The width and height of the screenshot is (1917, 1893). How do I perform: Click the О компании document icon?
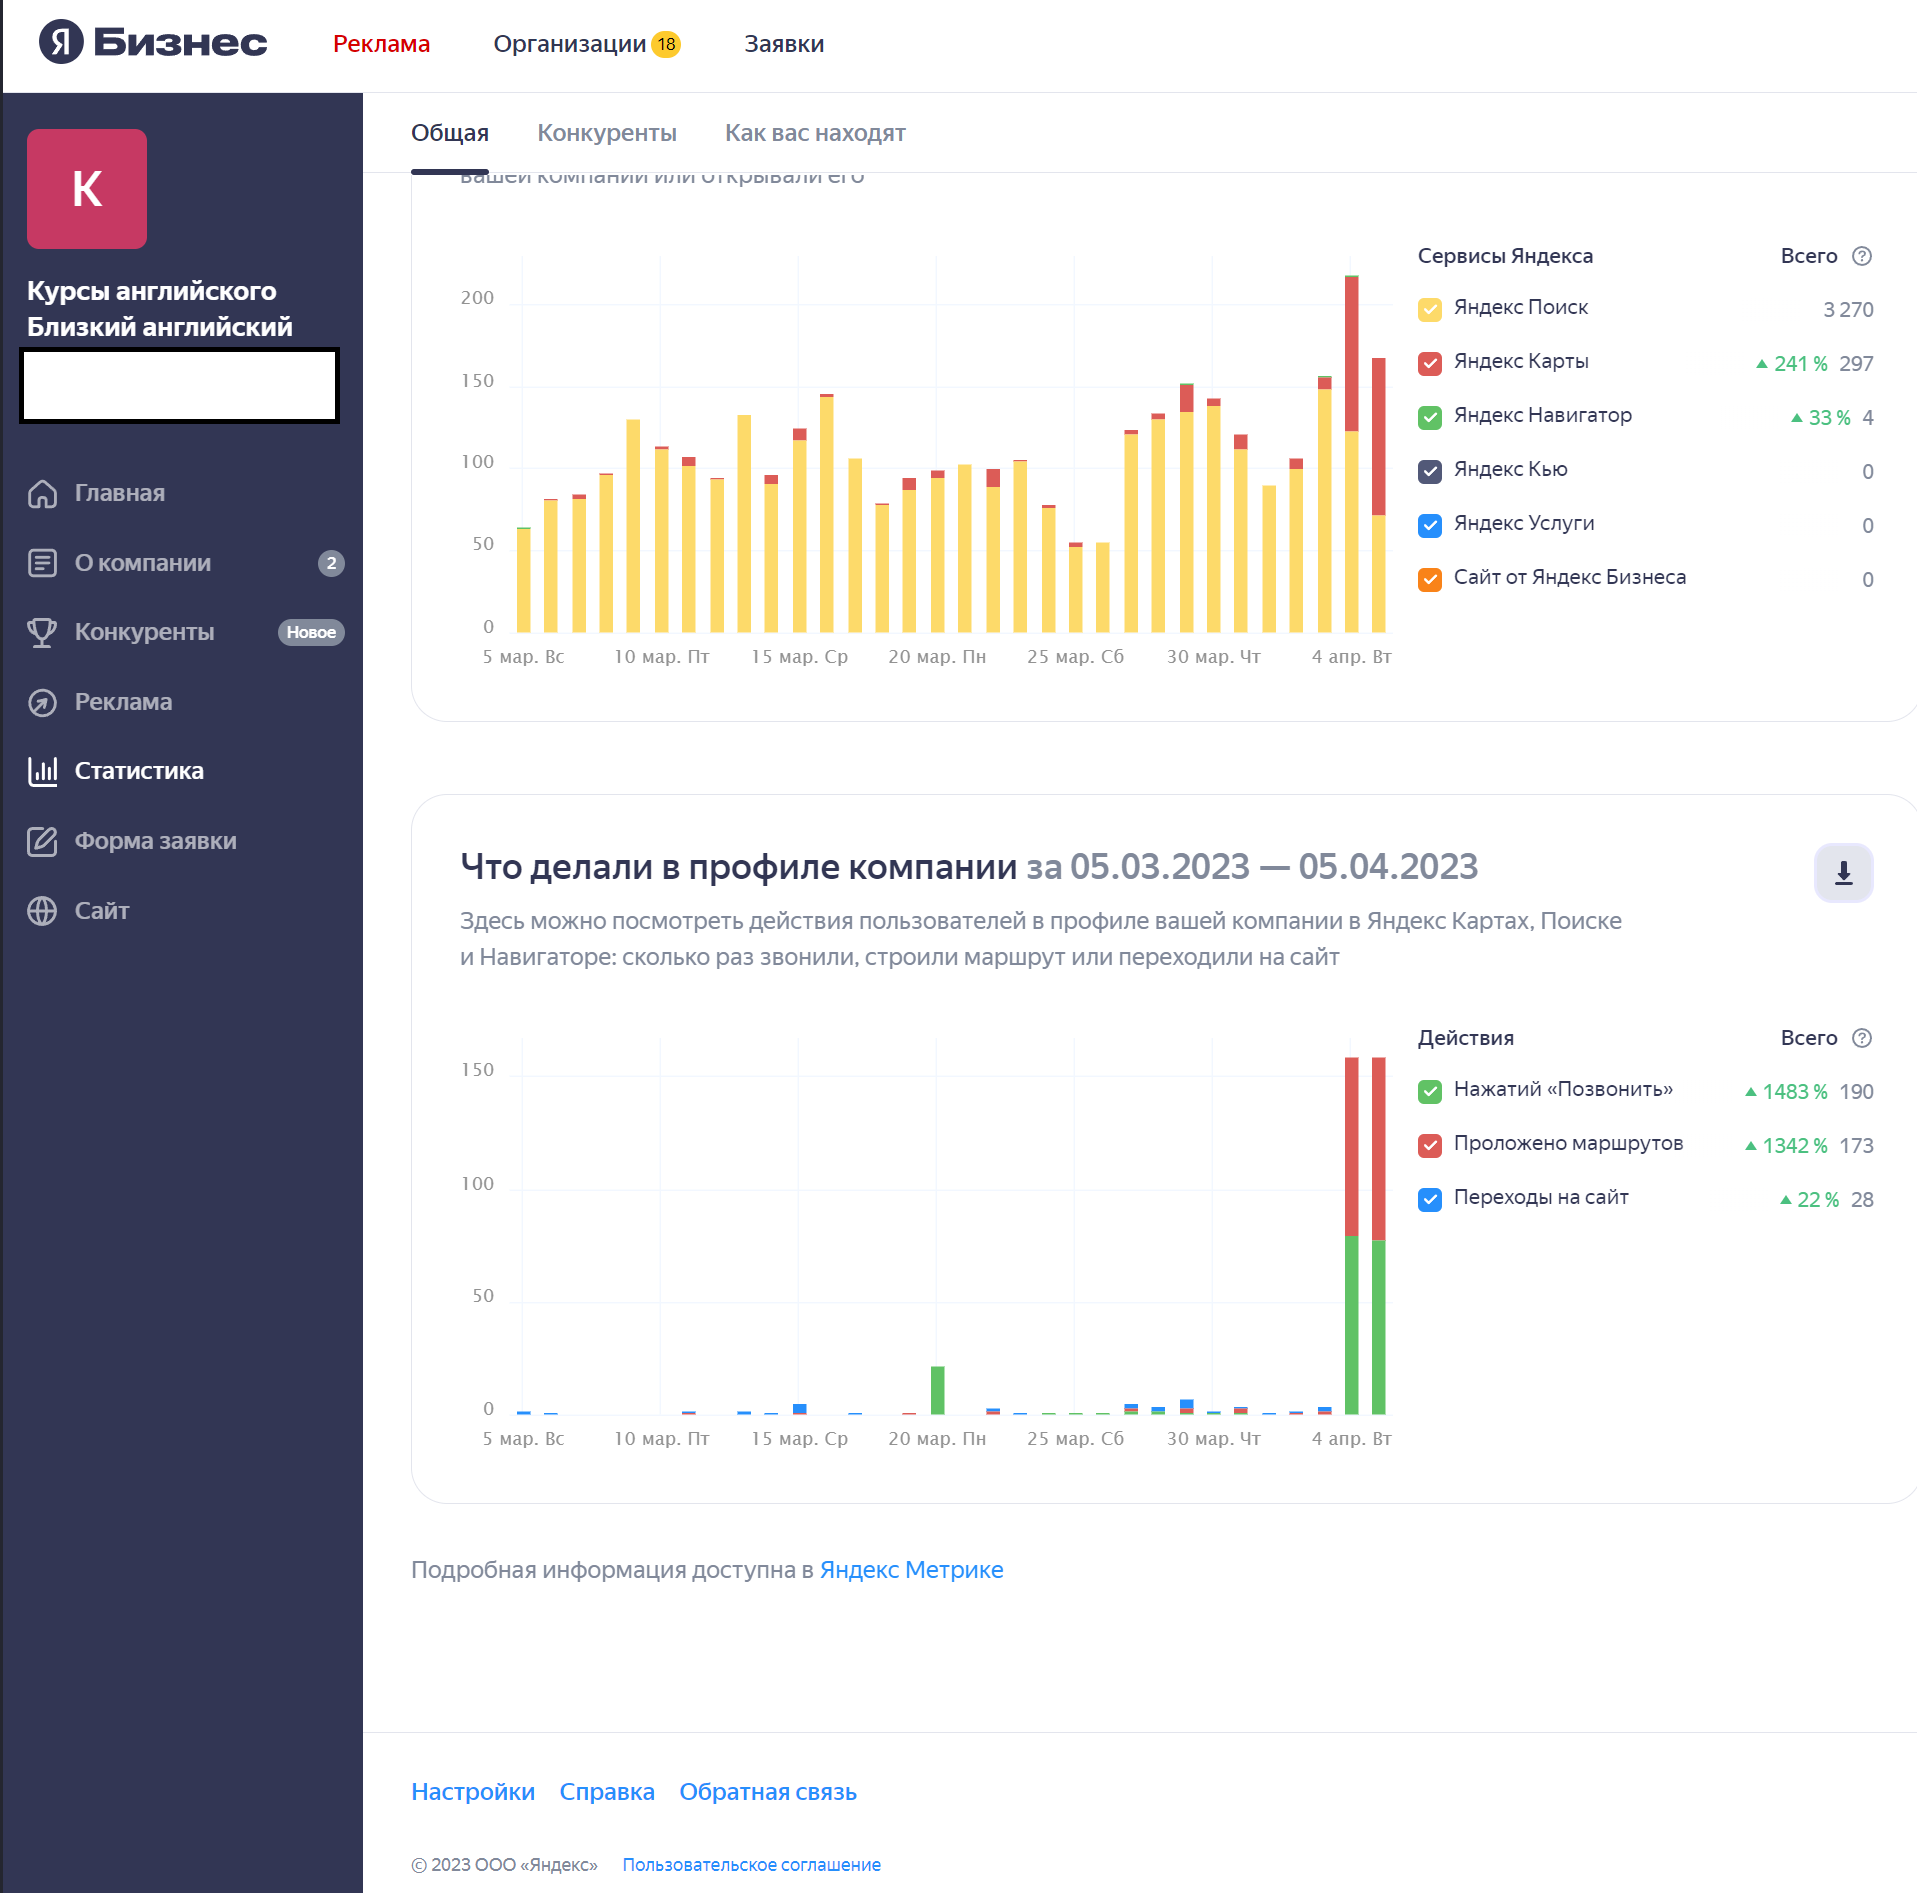42,563
